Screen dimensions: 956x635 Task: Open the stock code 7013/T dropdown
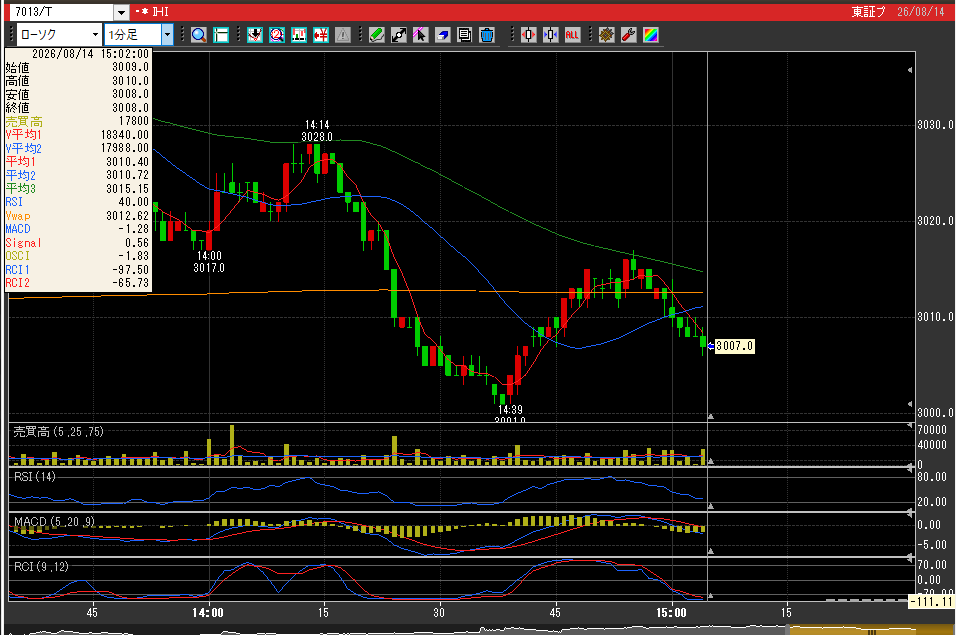[121, 12]
